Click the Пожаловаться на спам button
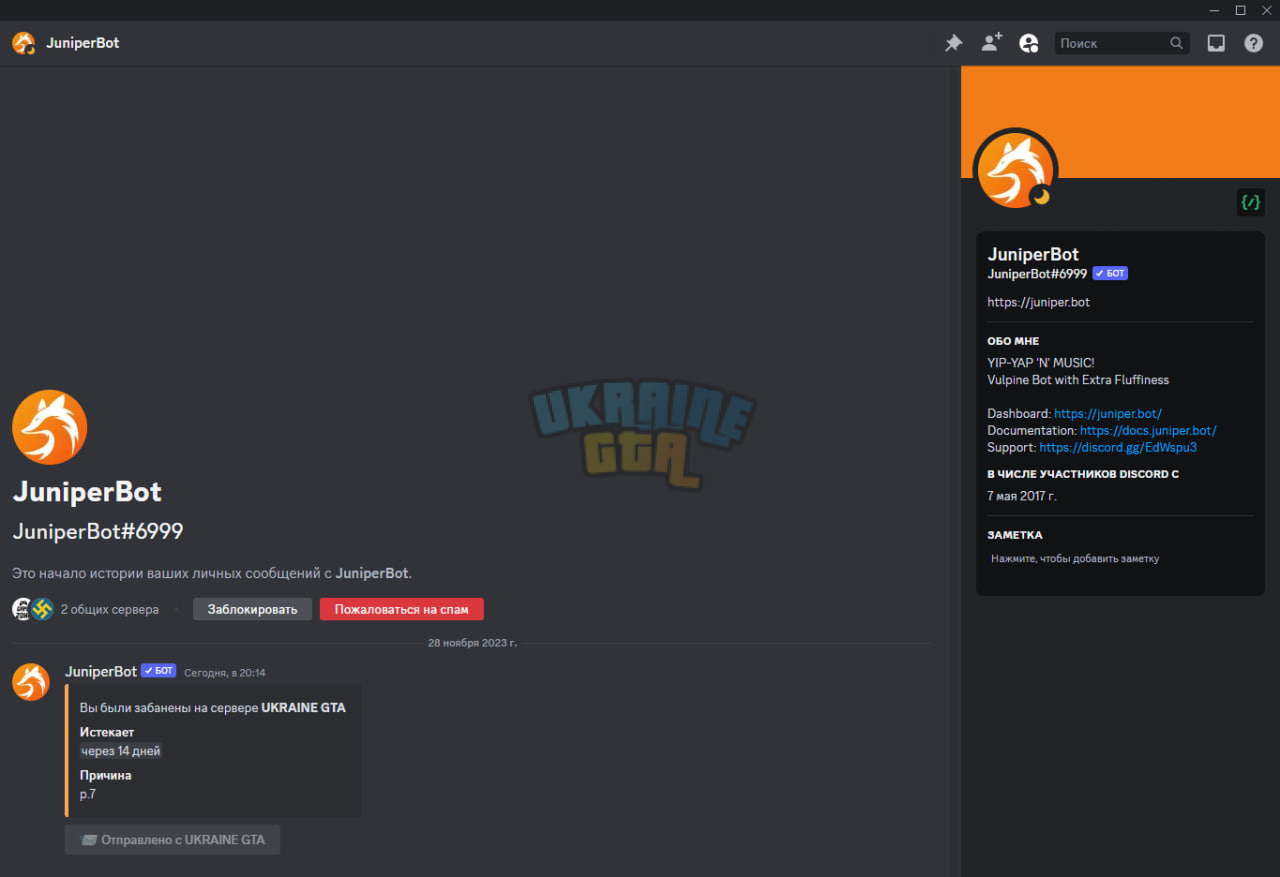This screenshot has height=877, width=1280. click(x=401, y=609)
